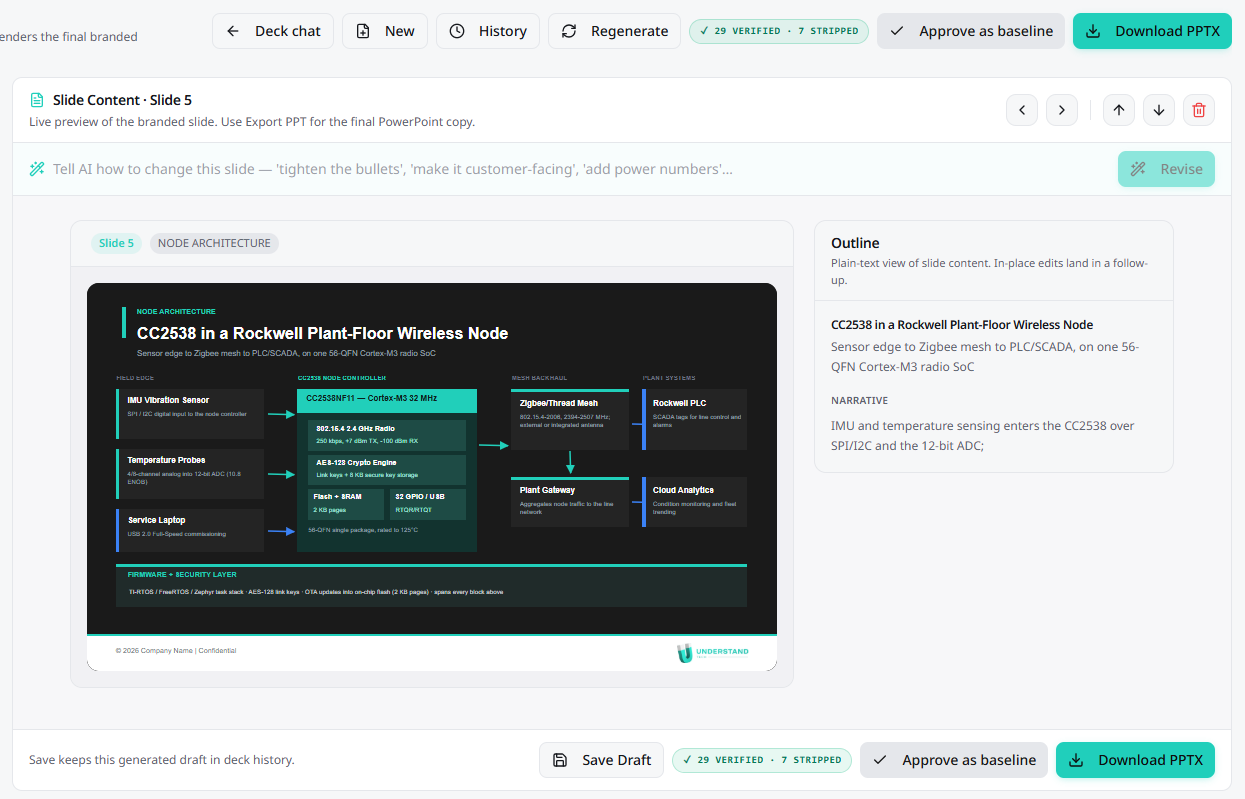Screen dimensions: 1245x799
Task: Click the Slide Content document icon
Action: [x=37, y=100]
